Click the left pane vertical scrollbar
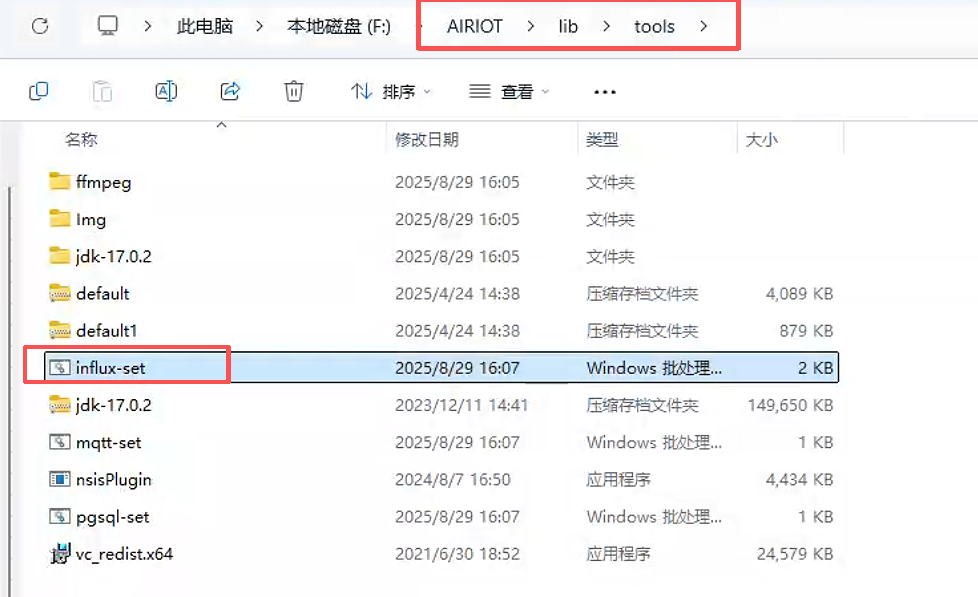Image resolution: width=978 pixels, height=597 pixels. point(9,390)
